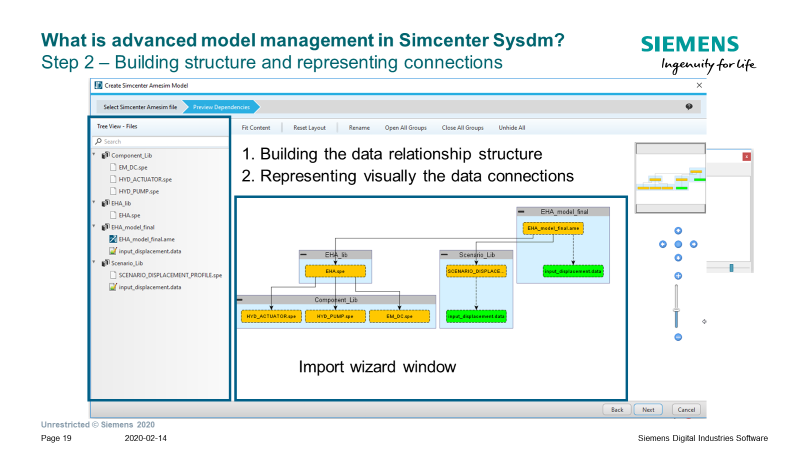Click the Back button

[617, 409]
